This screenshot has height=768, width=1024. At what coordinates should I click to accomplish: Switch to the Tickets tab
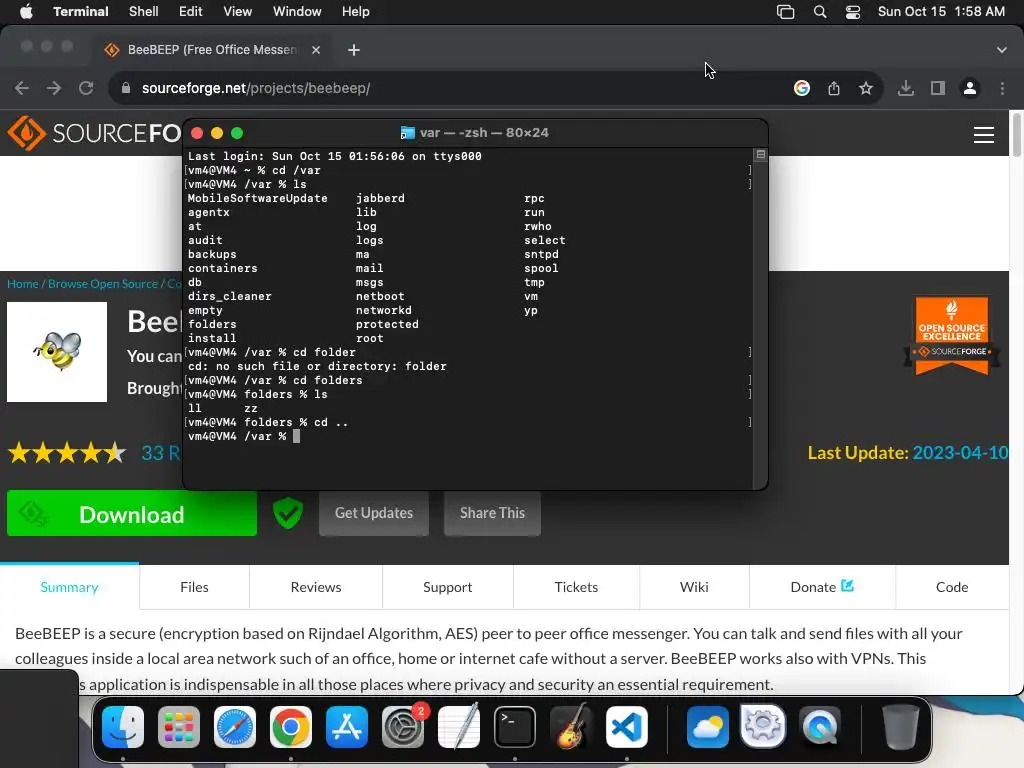click(x=576, y=587)
